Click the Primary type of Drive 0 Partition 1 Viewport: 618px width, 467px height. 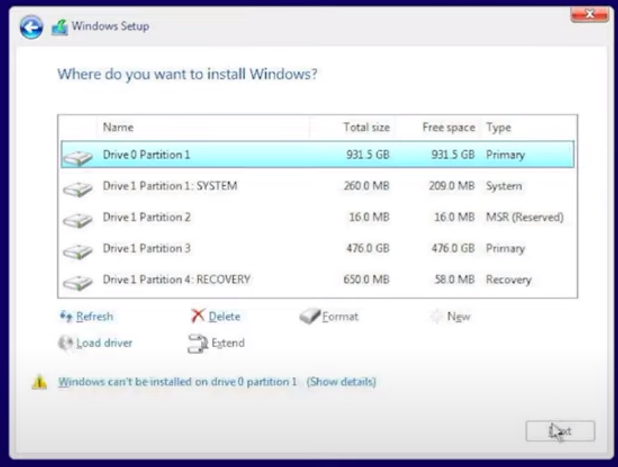[505, 155]
